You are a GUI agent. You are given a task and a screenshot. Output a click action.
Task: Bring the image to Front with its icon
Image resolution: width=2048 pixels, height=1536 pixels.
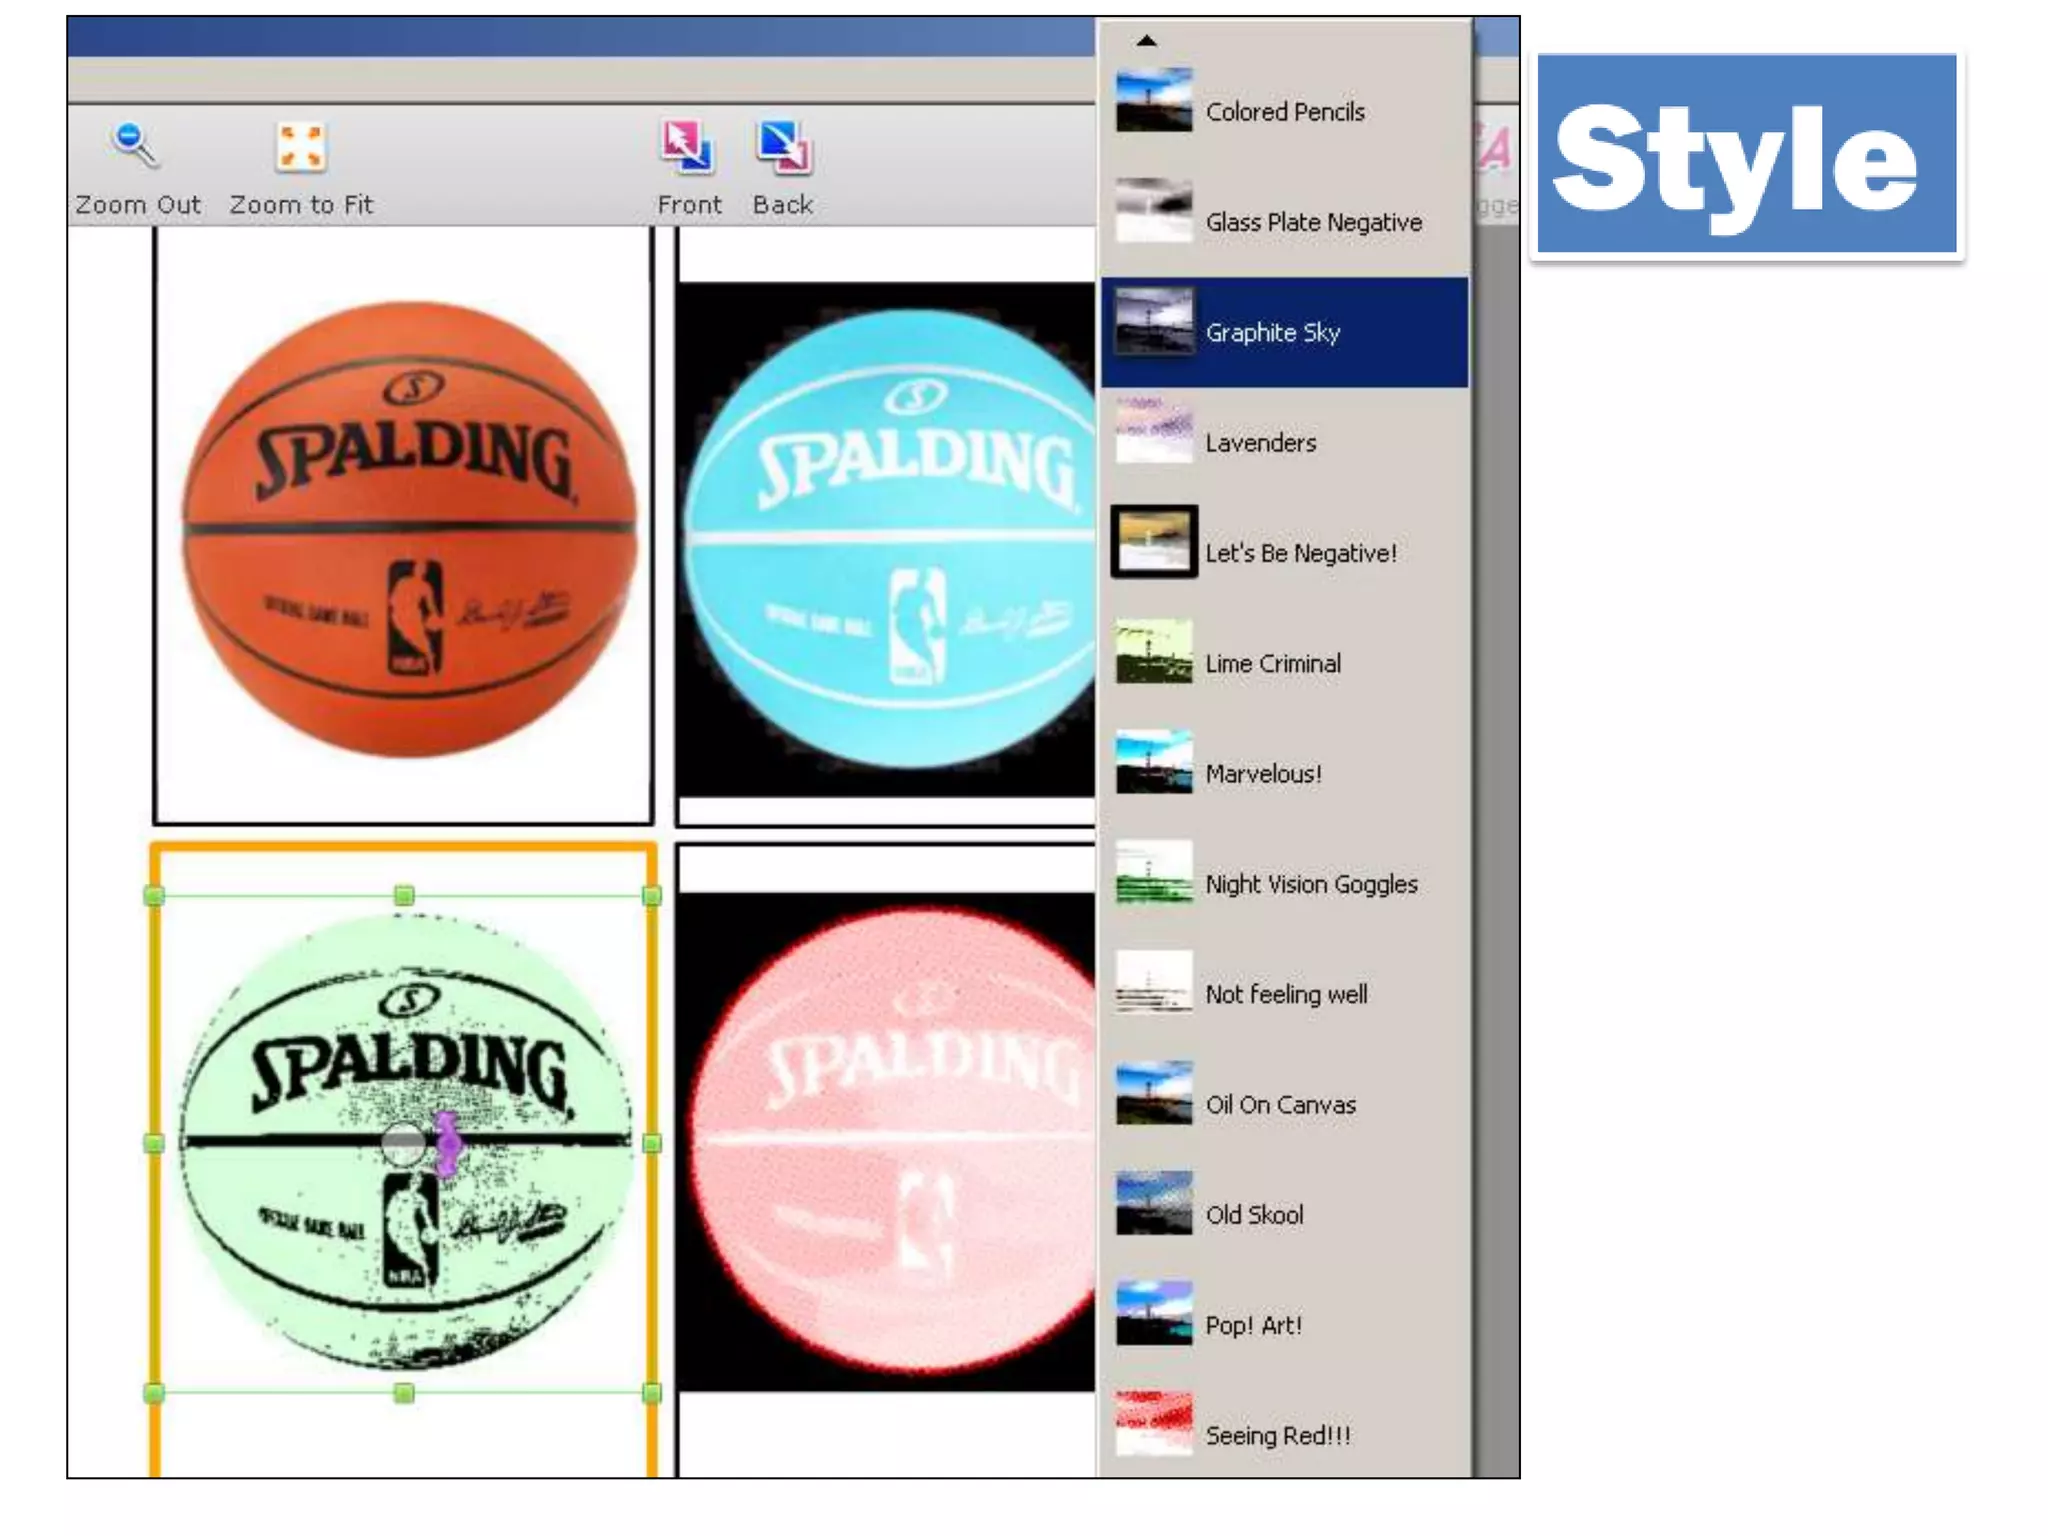[x=688, y=148]
